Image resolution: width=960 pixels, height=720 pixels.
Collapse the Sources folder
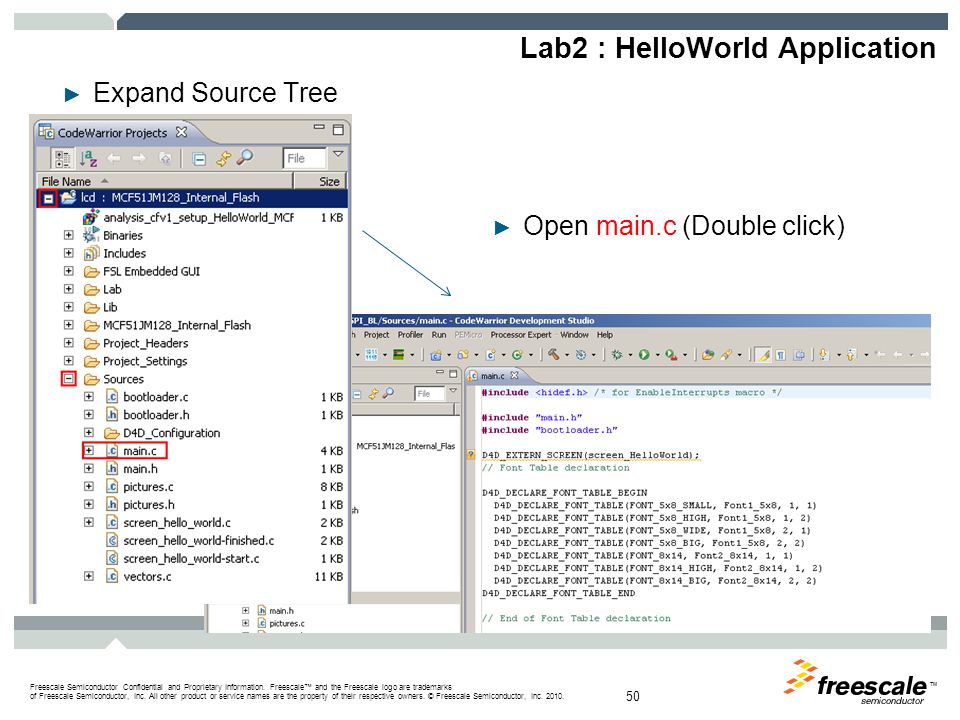pyautogui.click(x=69, y=379)
